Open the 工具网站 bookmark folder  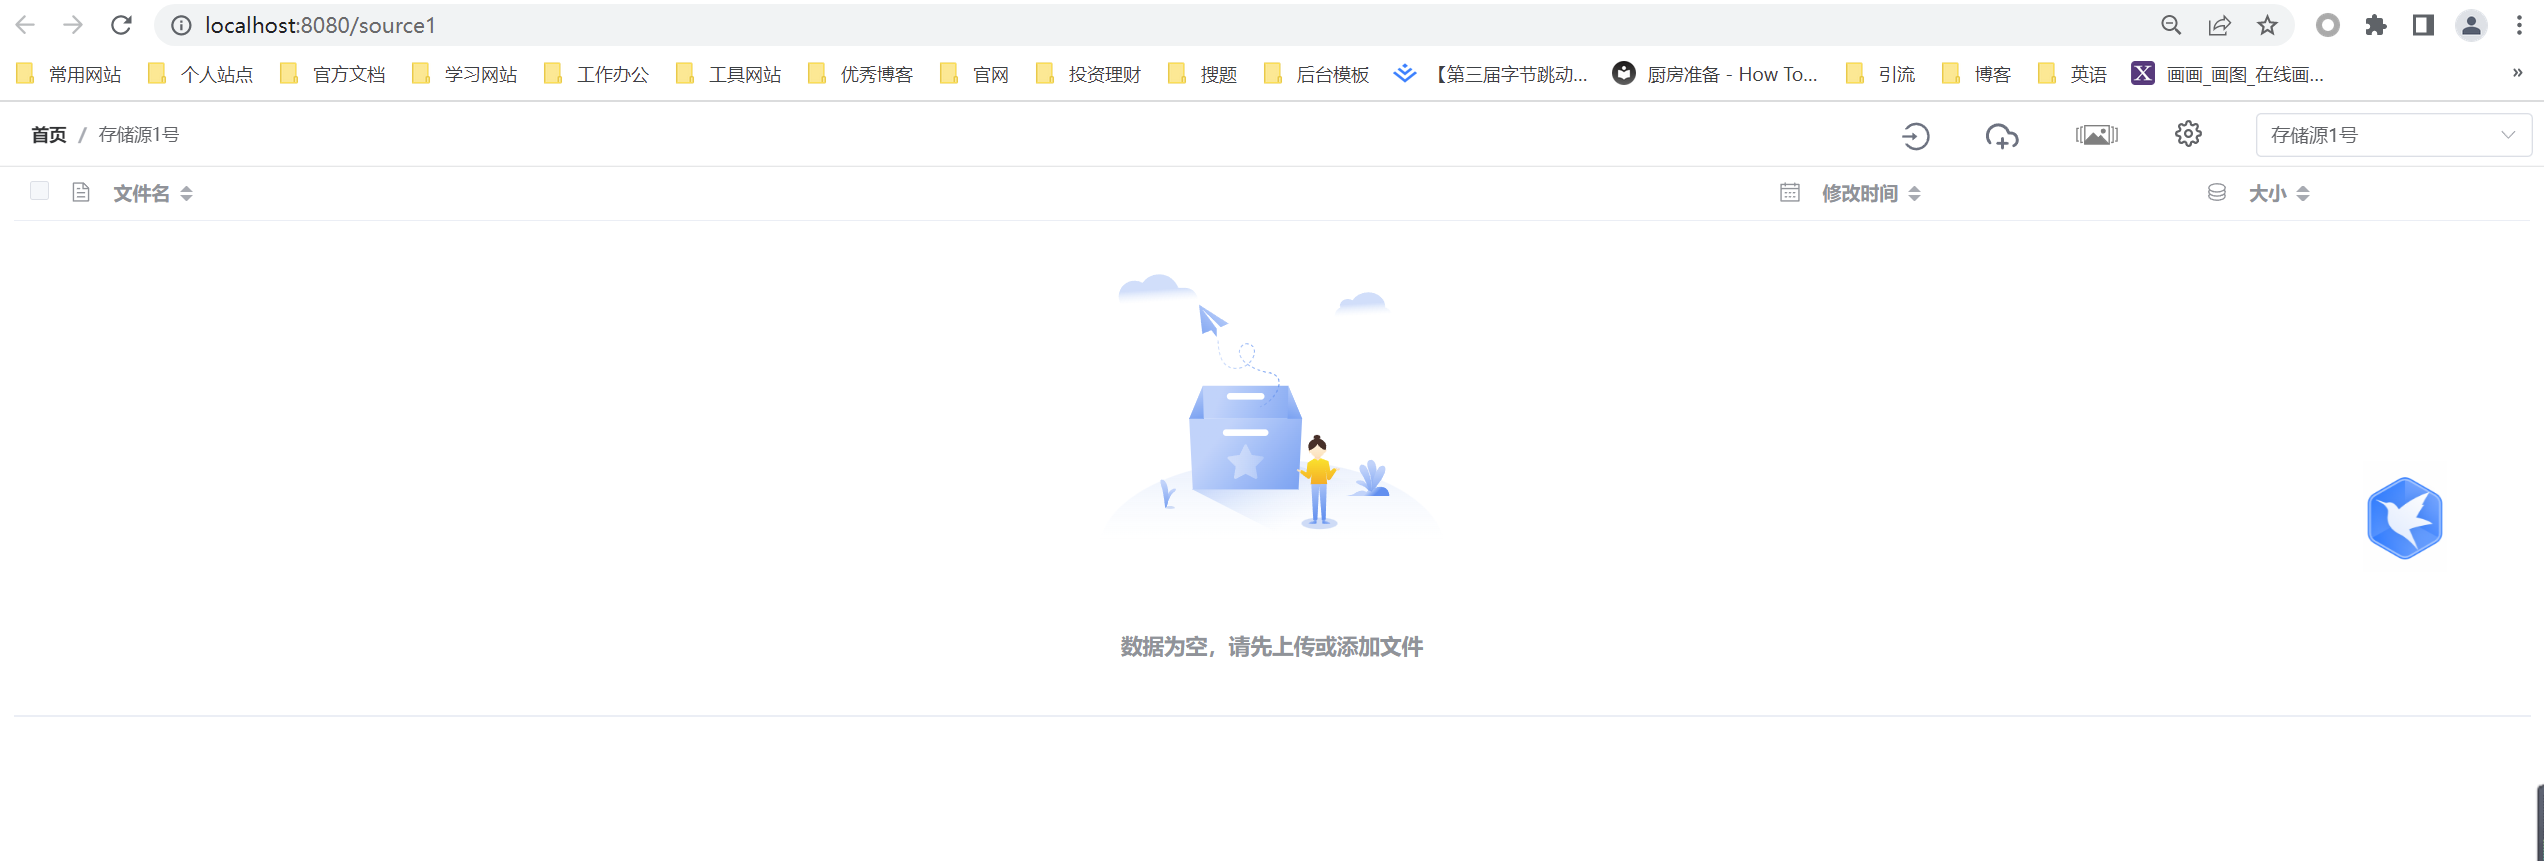coord(729,74)
